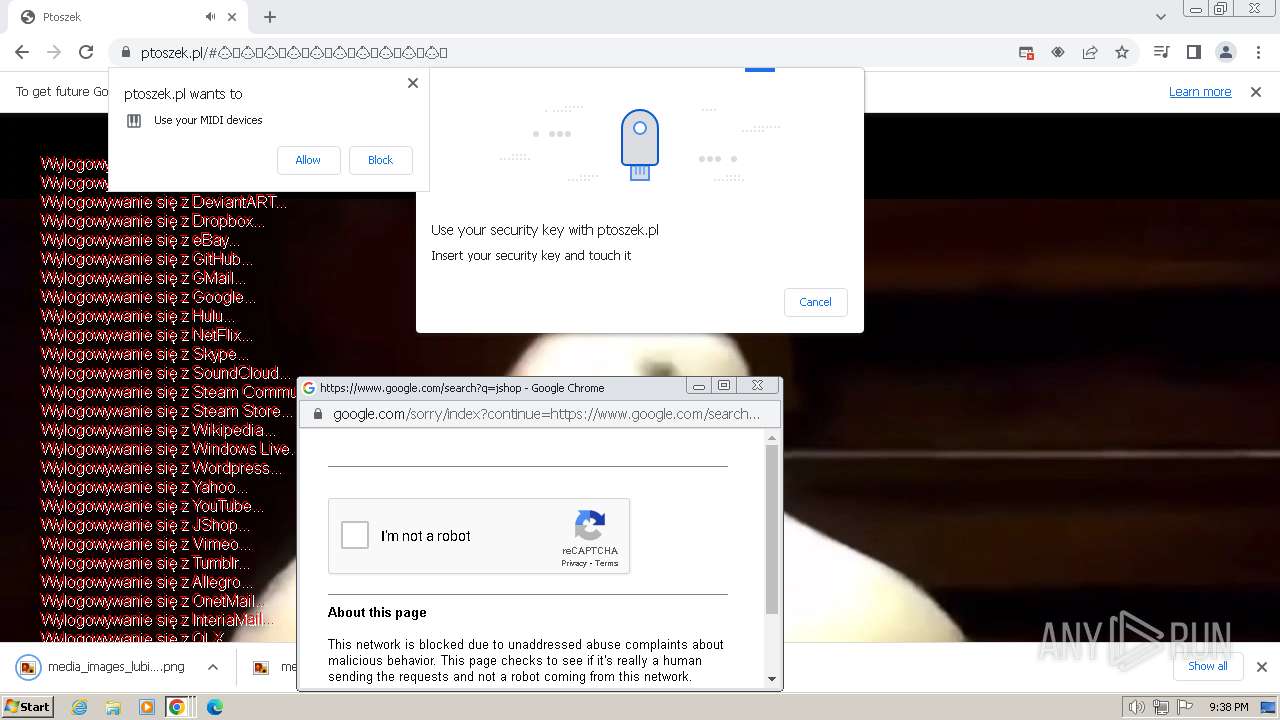Bookmark this tab with the star icon

point(1122,52)
